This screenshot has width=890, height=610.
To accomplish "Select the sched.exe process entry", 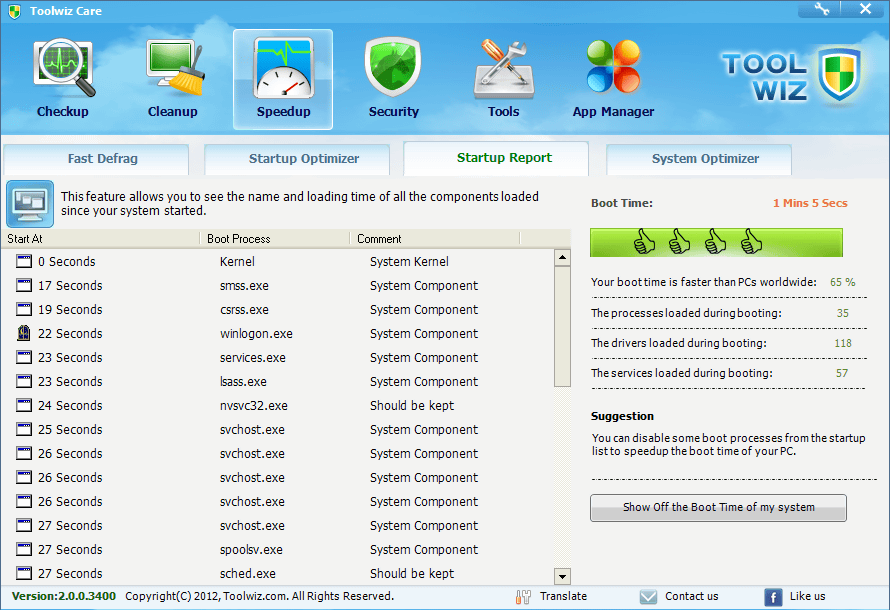I will (247, 574).
